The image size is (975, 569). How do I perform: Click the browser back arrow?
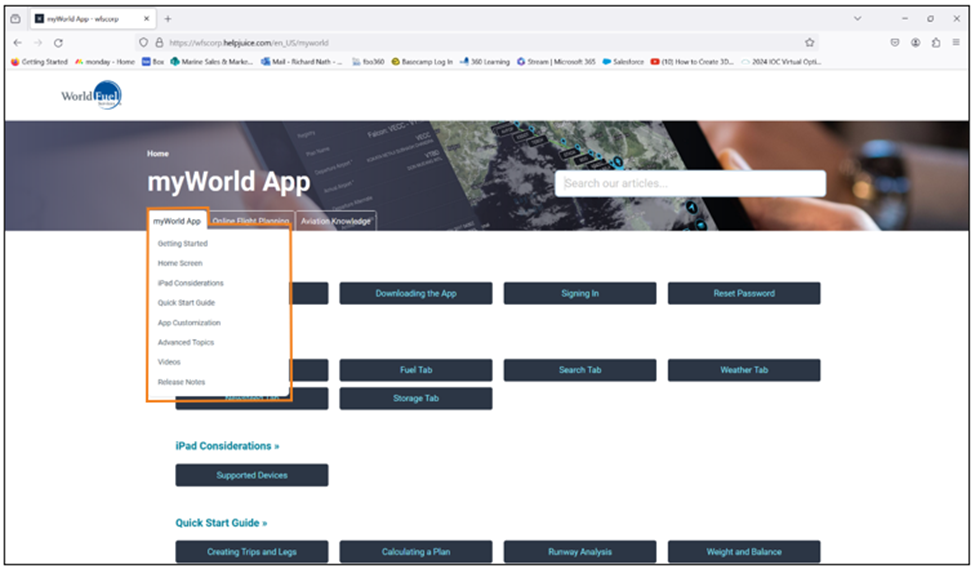click(x=17, y=43)
